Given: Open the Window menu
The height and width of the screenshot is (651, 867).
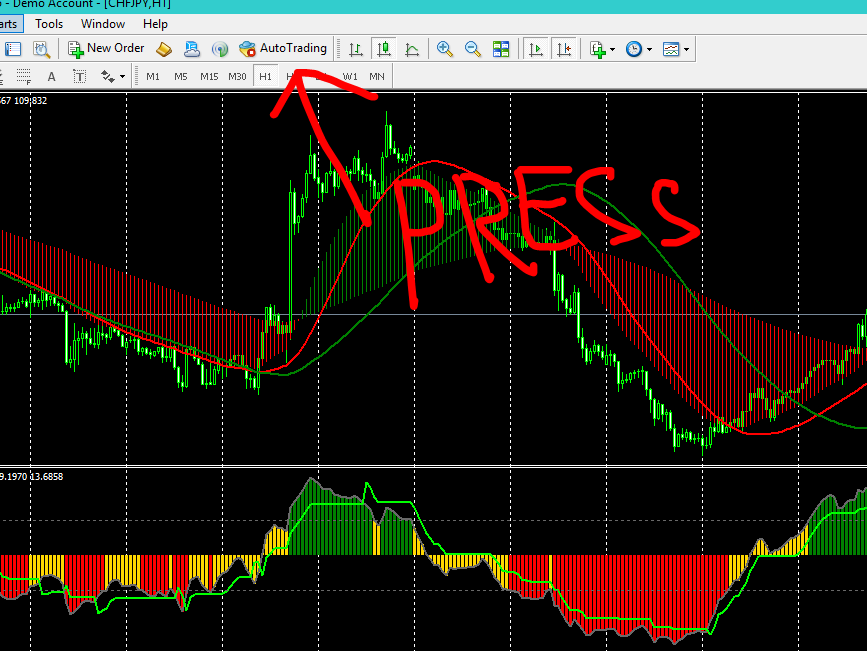Looking at the screenshot, I should (x=103, y=24).
